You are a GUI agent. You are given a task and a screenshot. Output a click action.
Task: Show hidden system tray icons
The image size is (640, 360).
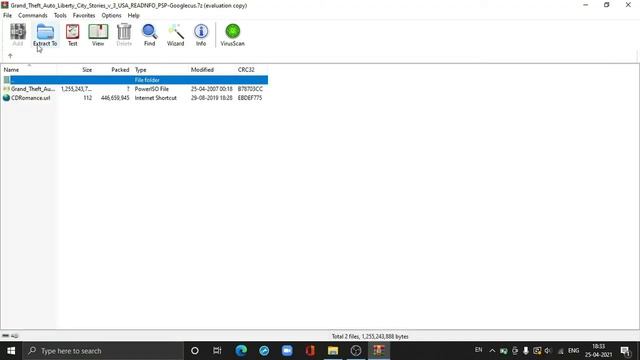click(x=492, y=351)
